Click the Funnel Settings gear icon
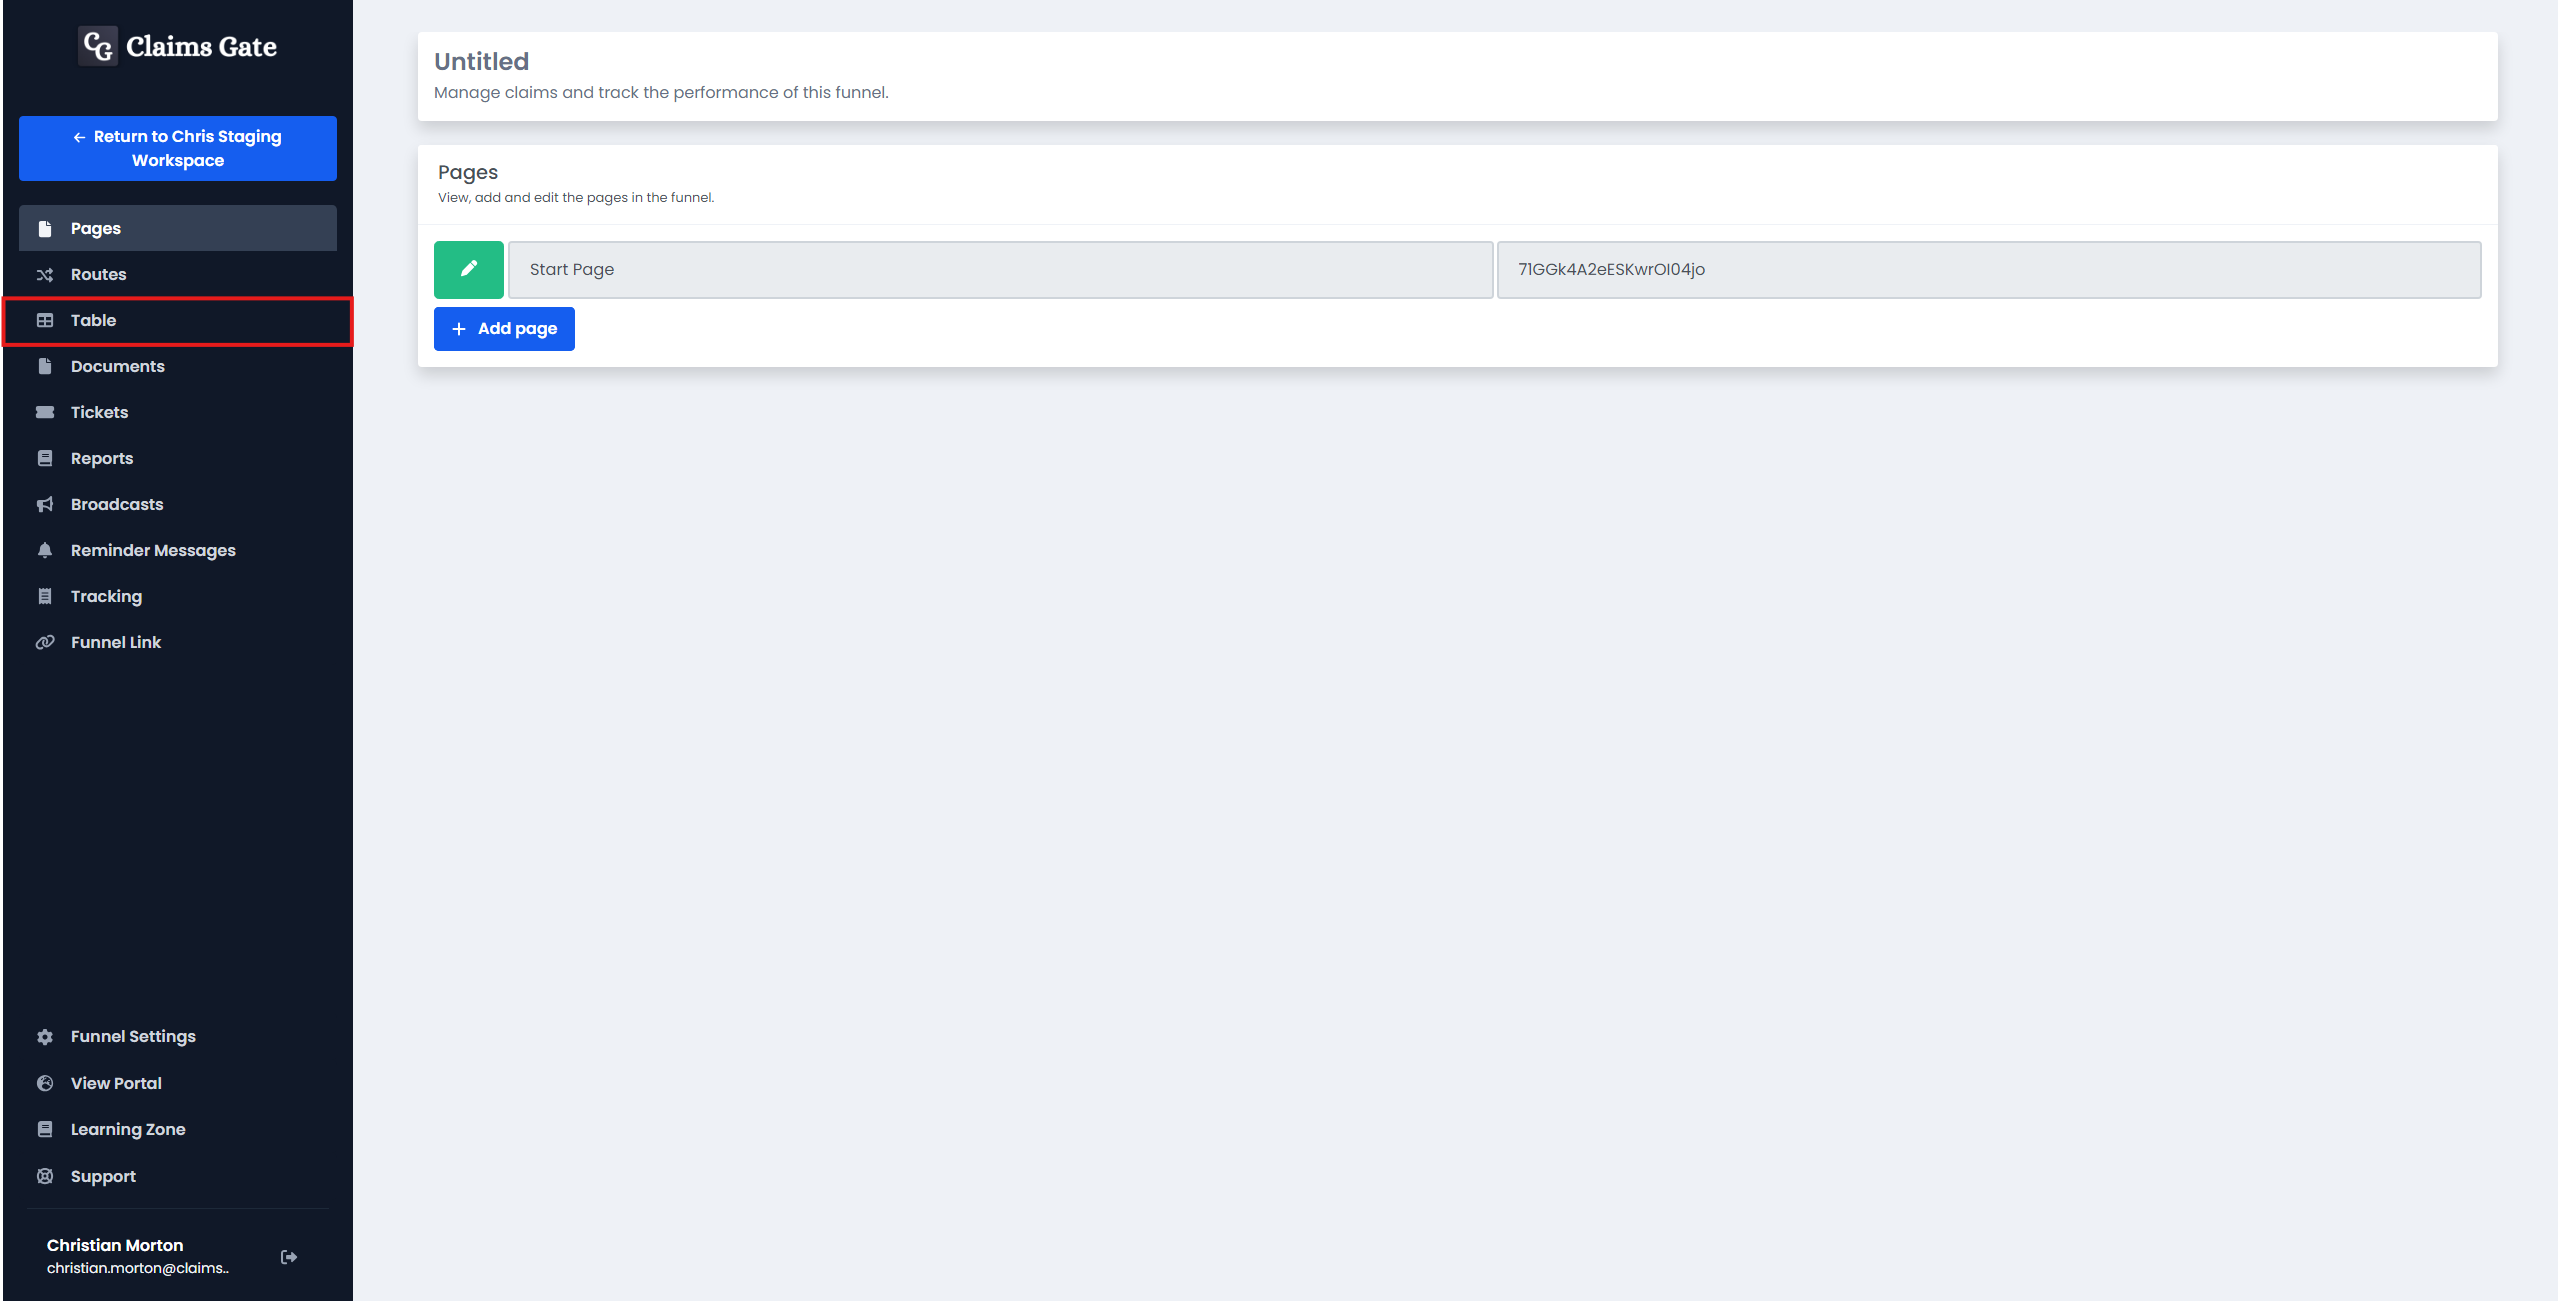 point(45,1035)
